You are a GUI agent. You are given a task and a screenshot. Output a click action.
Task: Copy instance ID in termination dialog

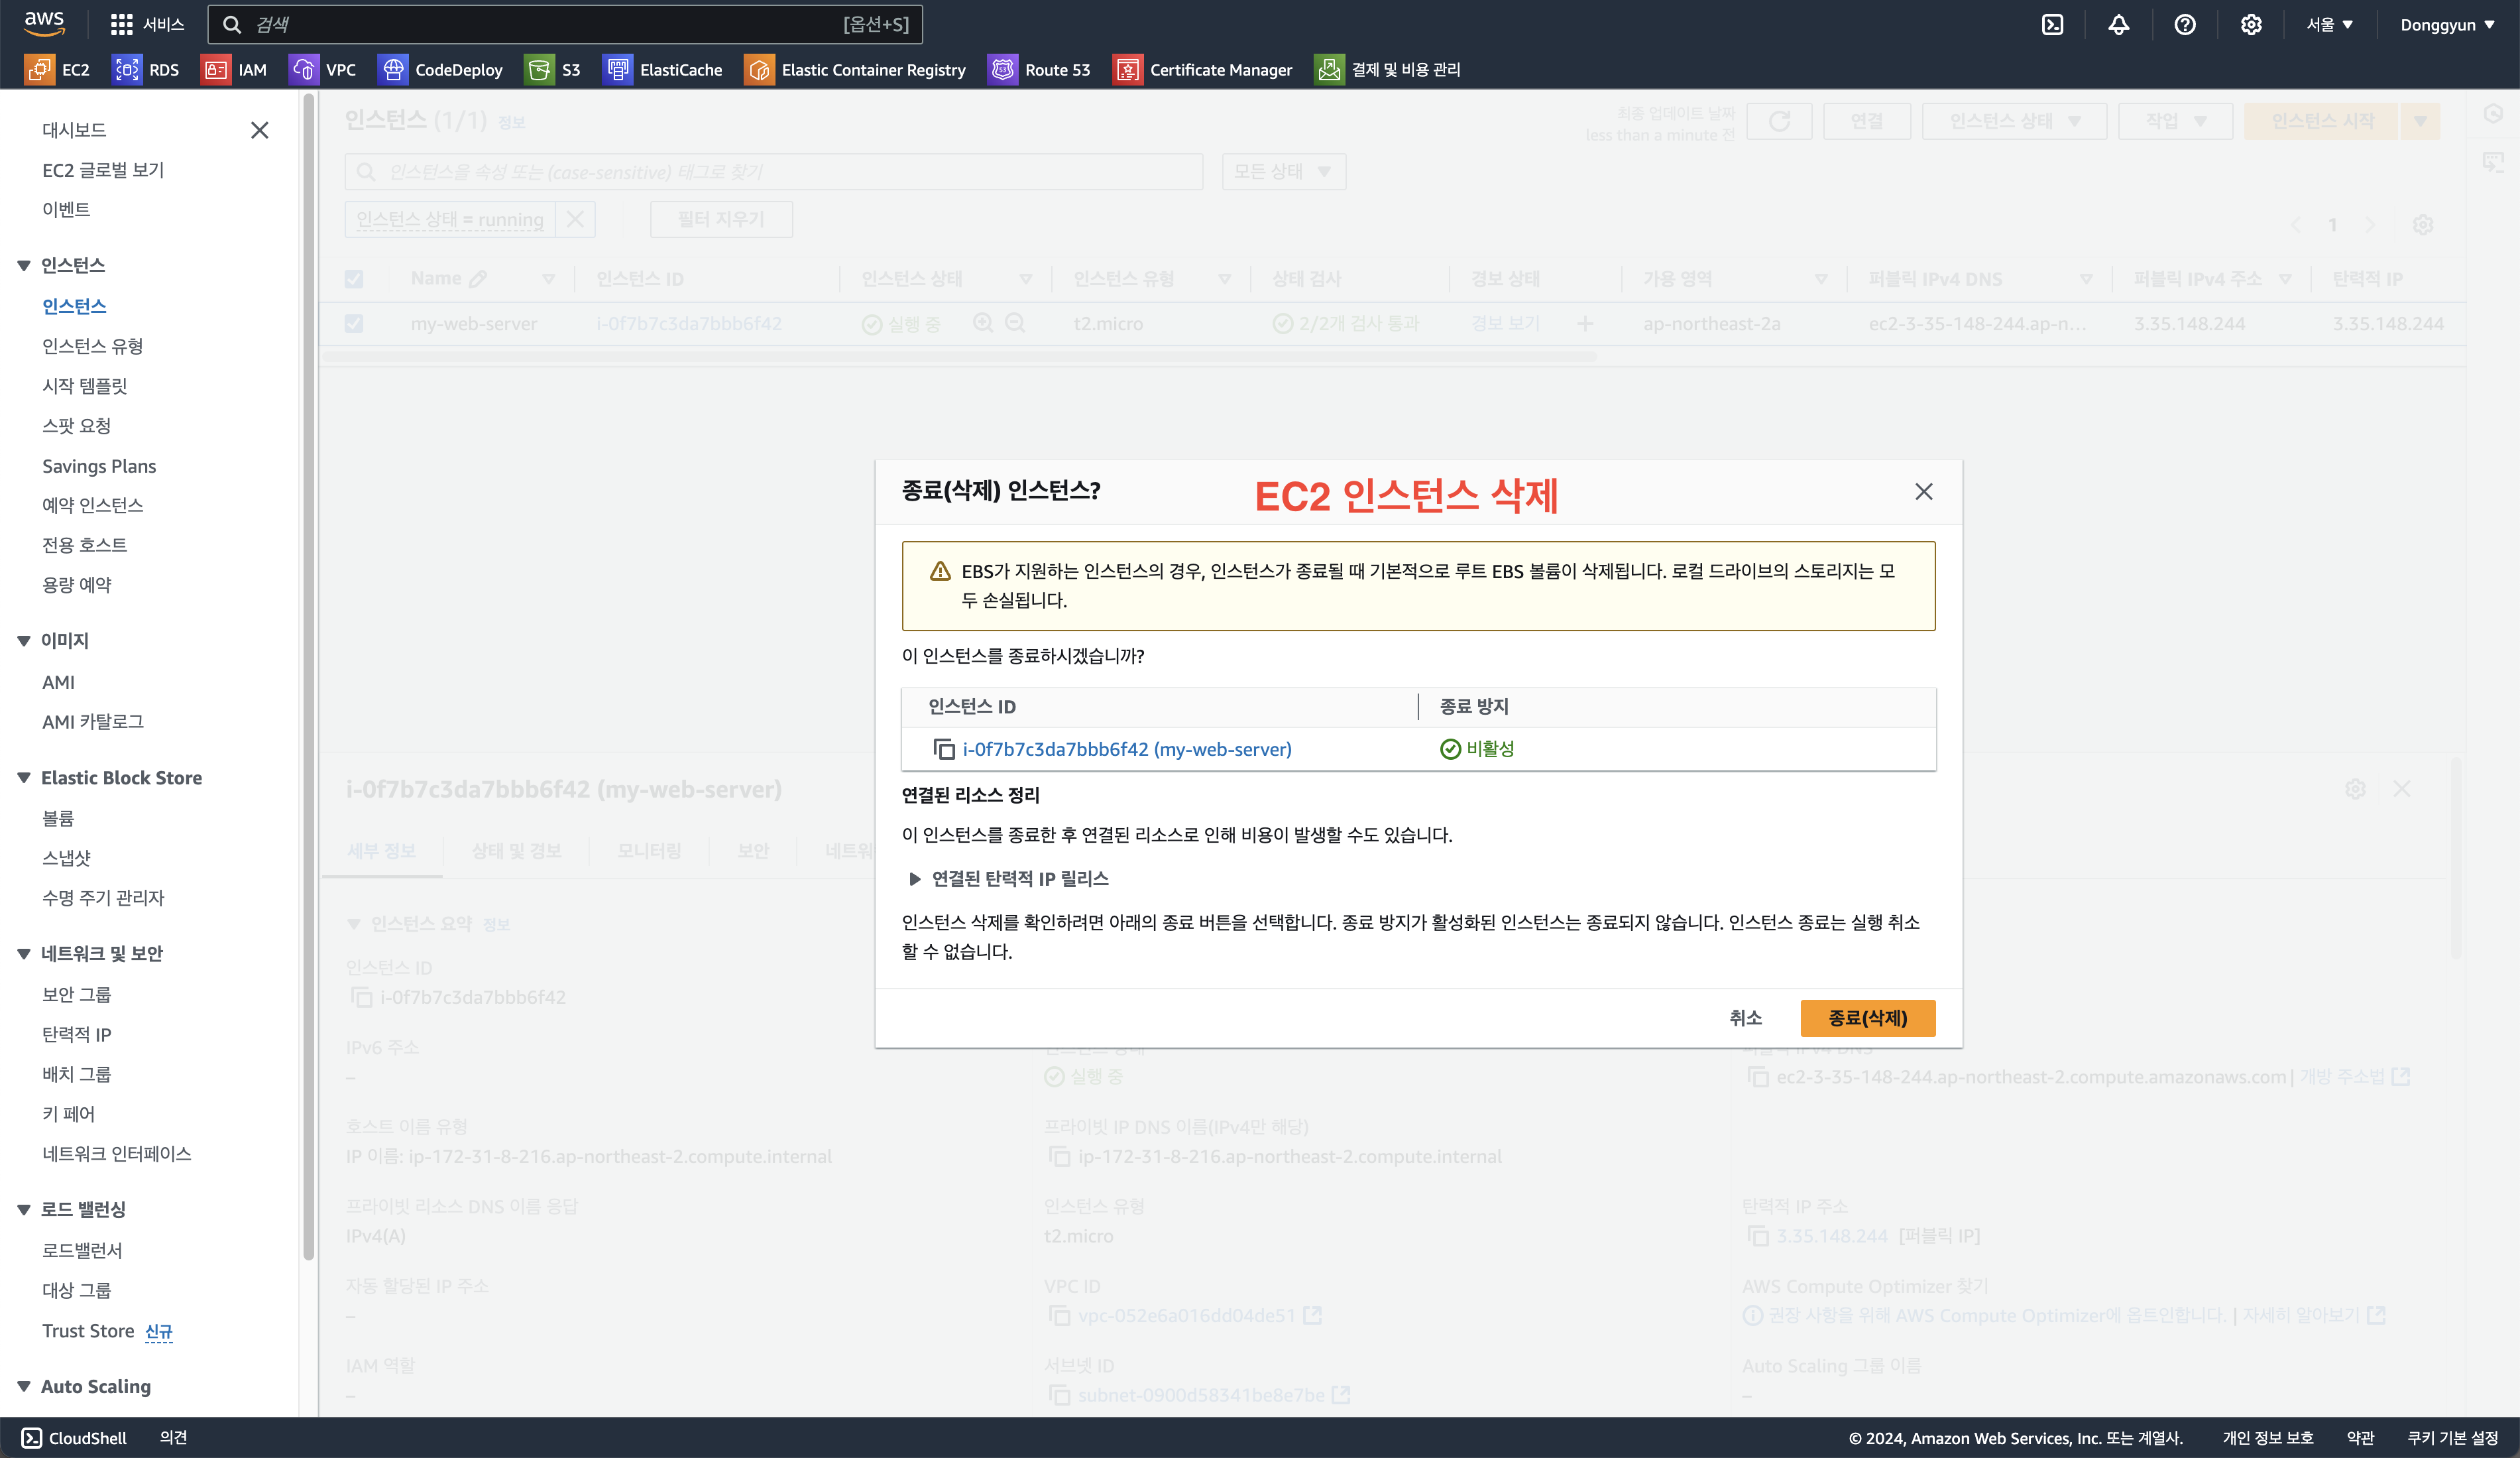point(943,749)
